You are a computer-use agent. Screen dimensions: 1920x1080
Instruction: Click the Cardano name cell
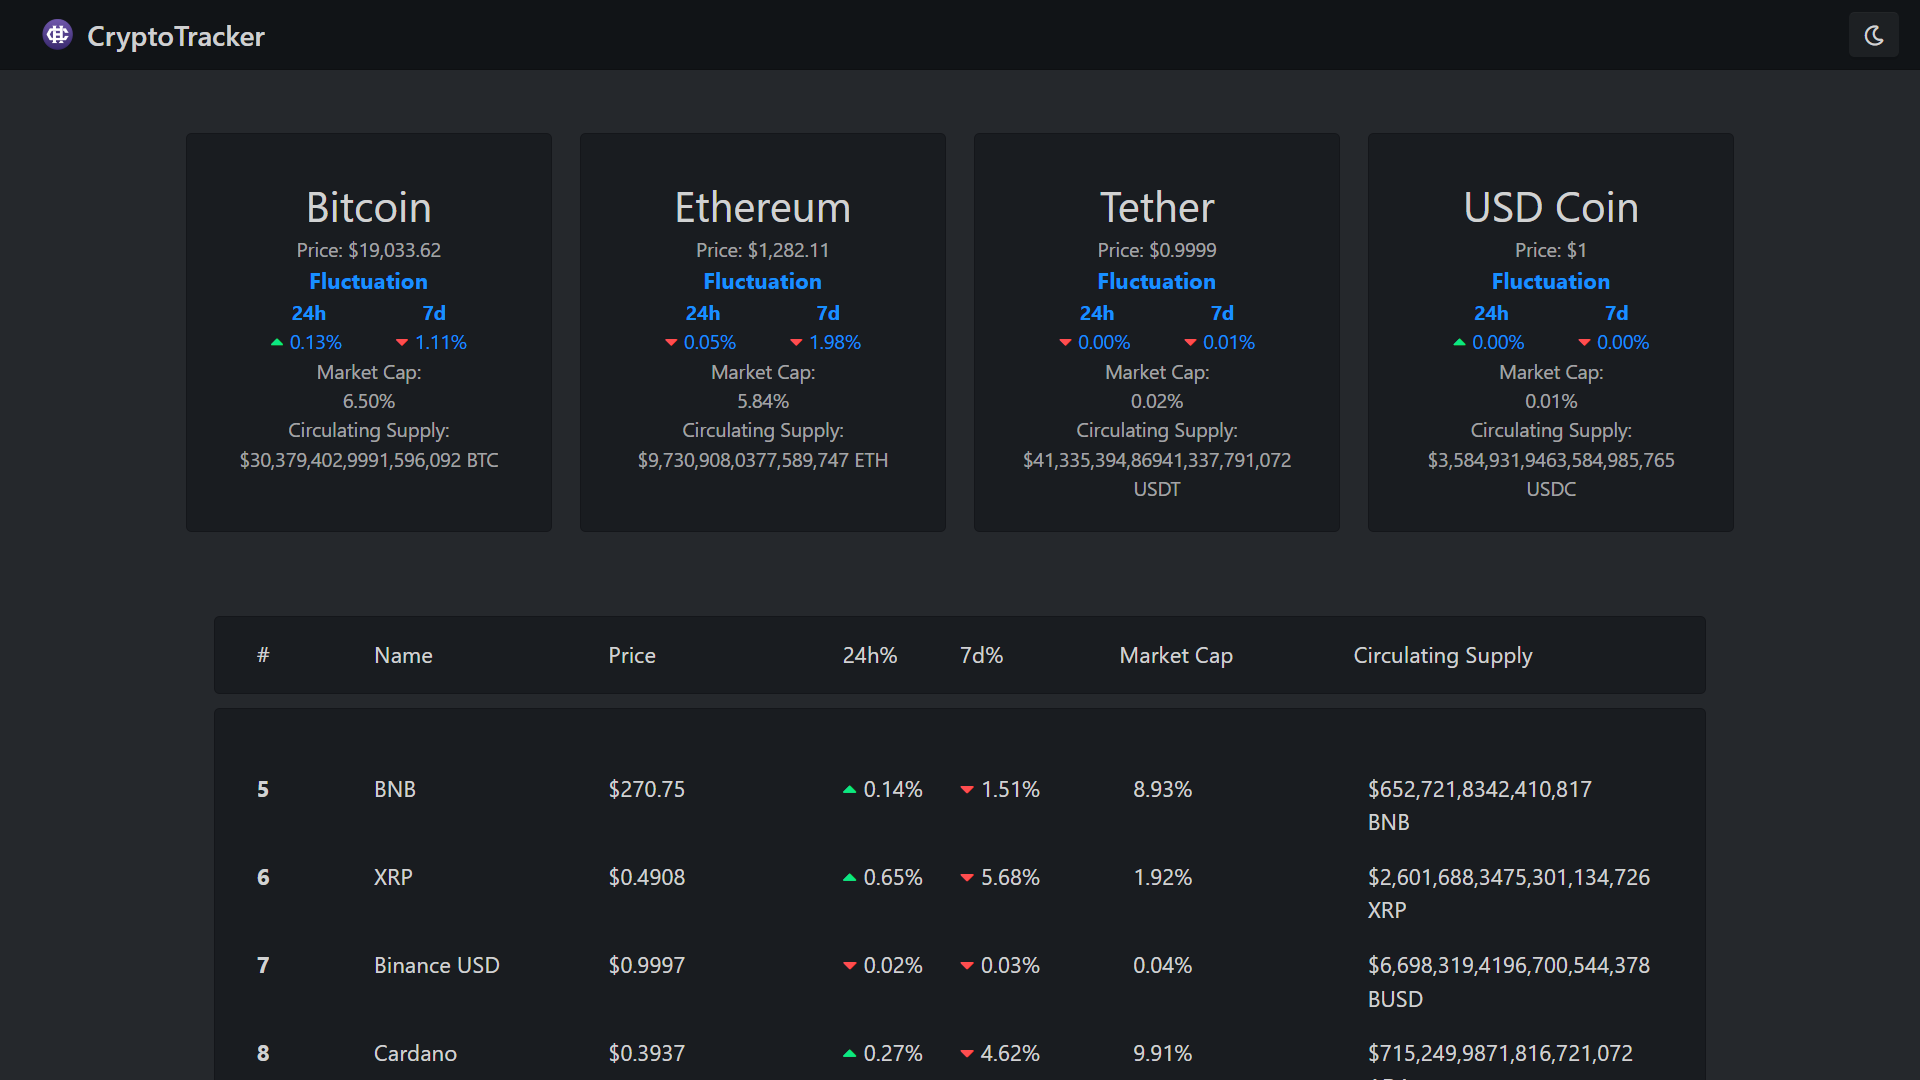(x=415, y=1053)
